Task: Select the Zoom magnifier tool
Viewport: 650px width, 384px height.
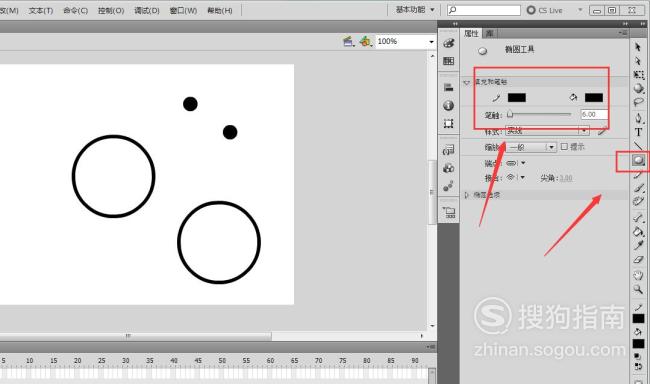Action: click(638, 289)
